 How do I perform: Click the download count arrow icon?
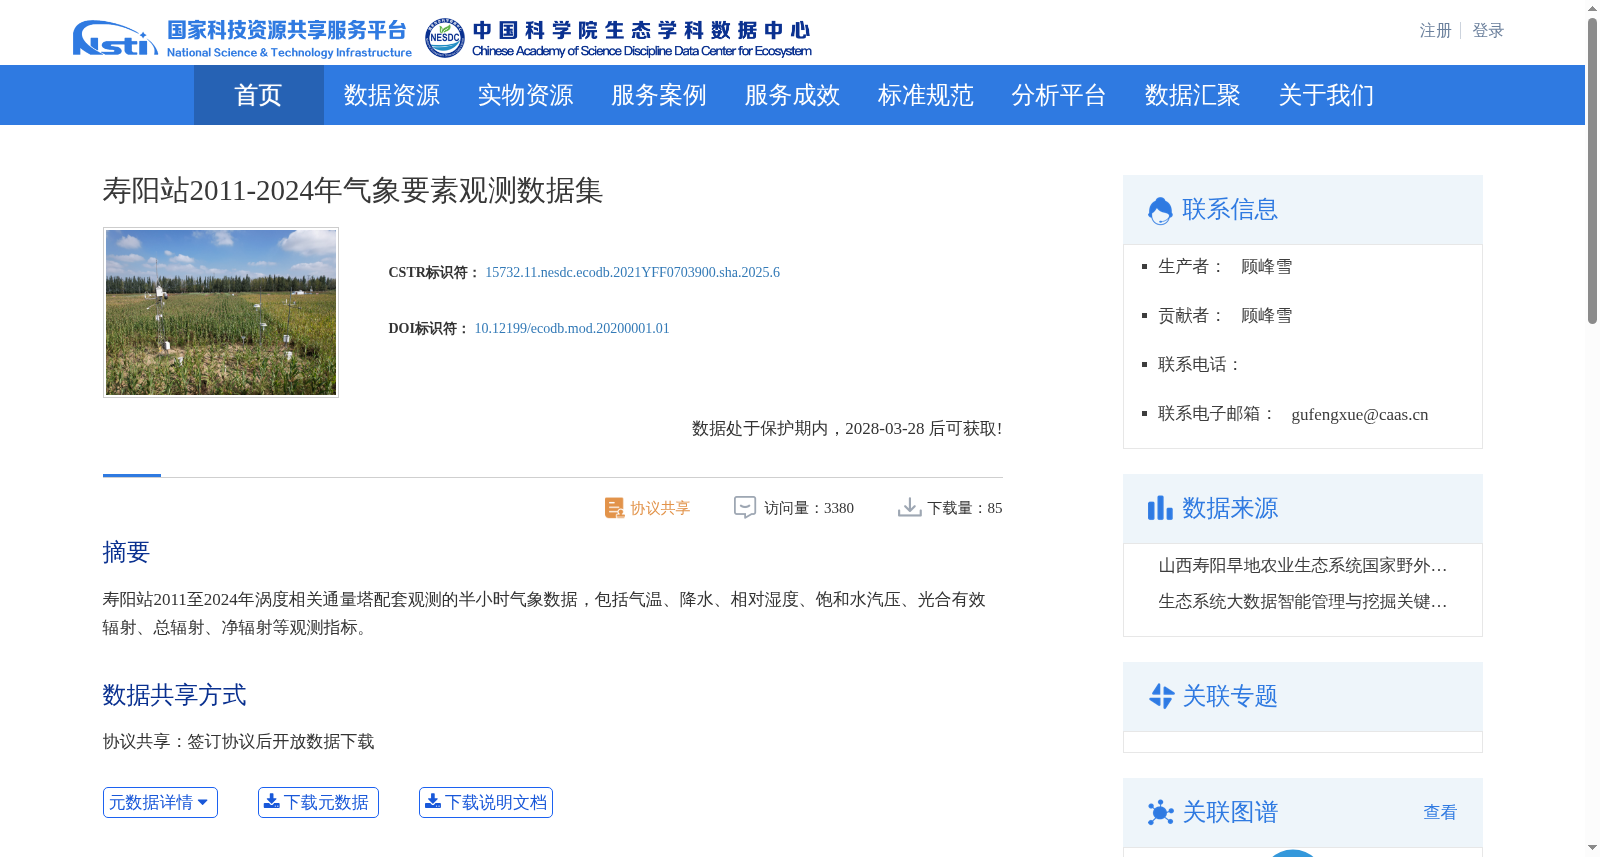click(x=909, y=507)
